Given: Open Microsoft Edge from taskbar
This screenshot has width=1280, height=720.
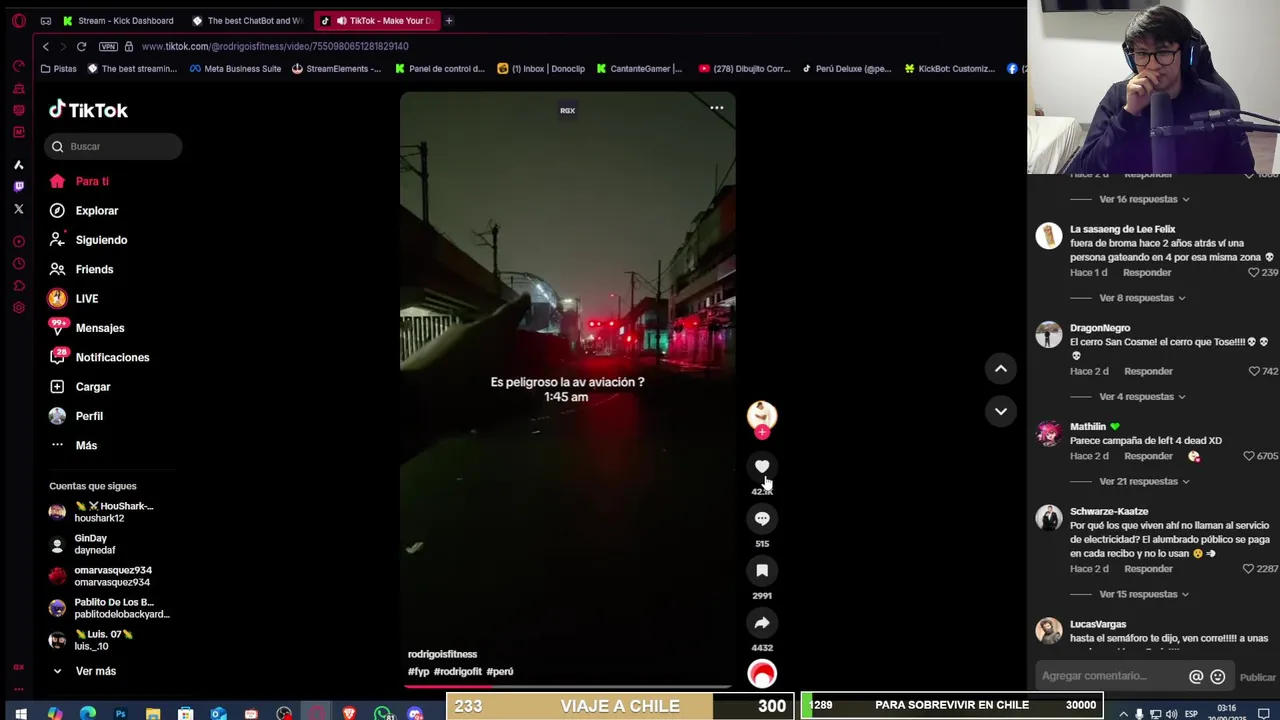Looking at the screenshot, I should click(87, 713).
